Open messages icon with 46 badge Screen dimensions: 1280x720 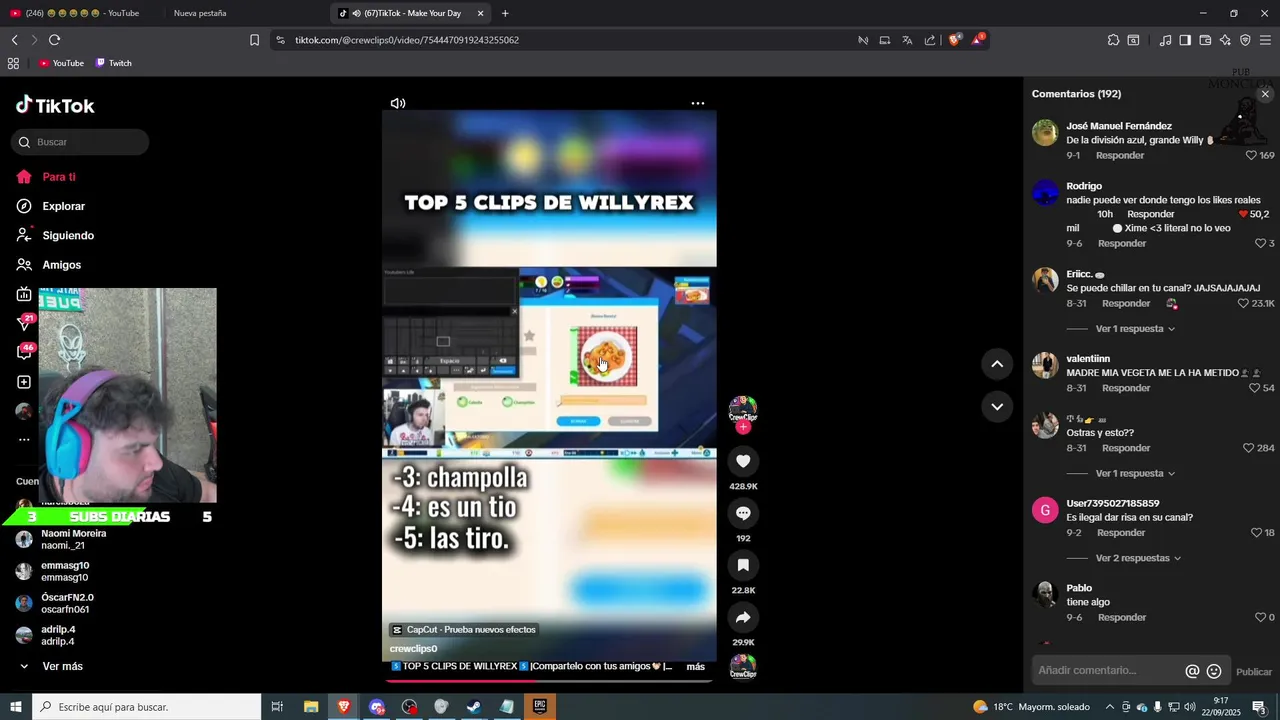coord(25,352)
